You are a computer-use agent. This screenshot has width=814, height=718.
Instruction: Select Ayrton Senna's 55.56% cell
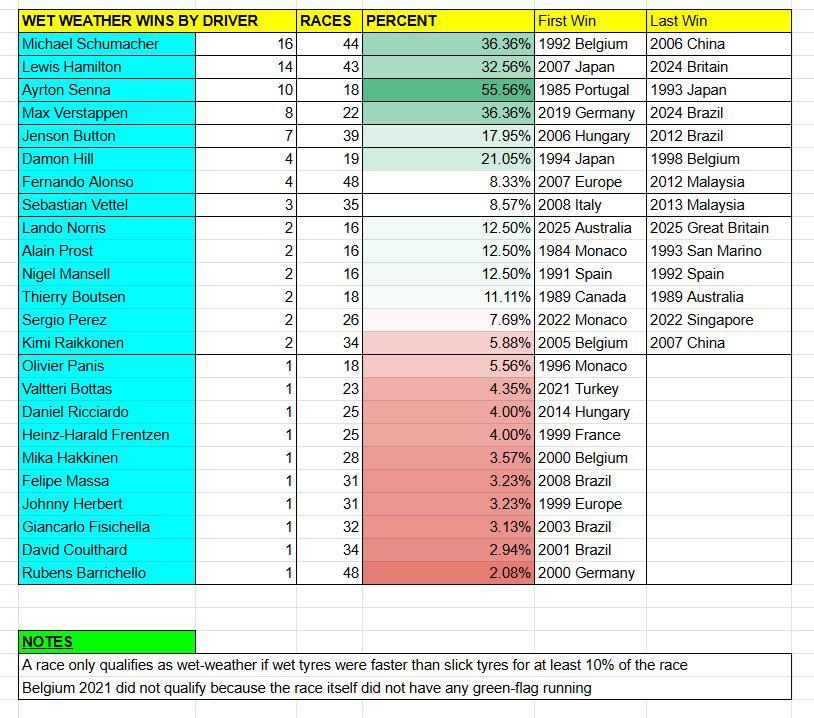[x=448, y=90]
